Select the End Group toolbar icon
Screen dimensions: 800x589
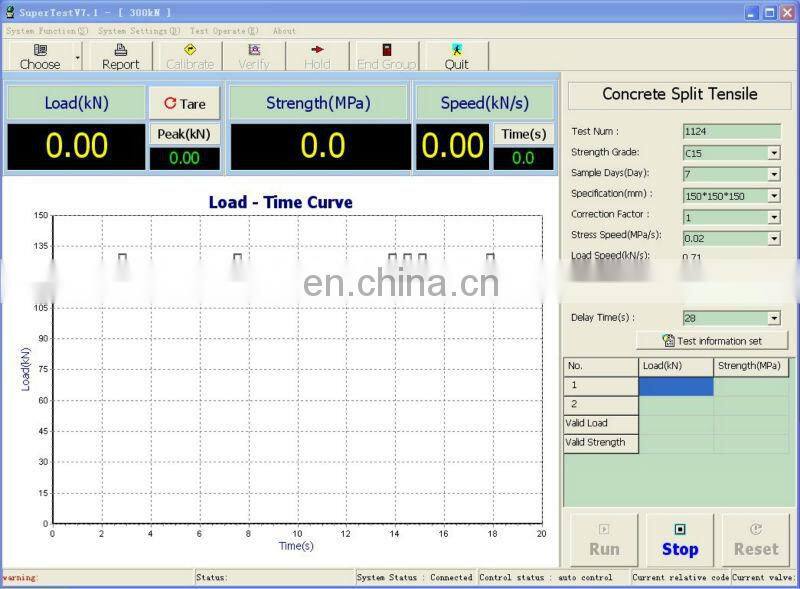click(x=385, y=55)
